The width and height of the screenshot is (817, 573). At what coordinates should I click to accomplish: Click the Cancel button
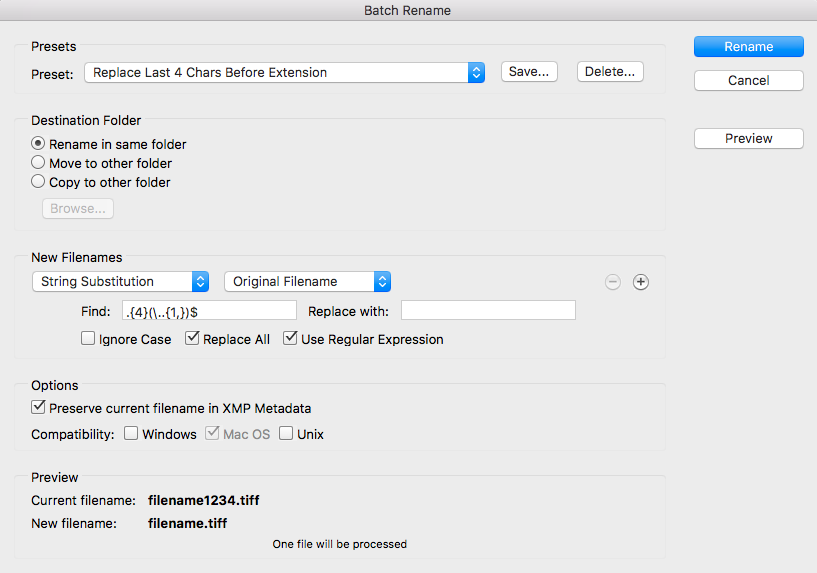pos(748,80)
